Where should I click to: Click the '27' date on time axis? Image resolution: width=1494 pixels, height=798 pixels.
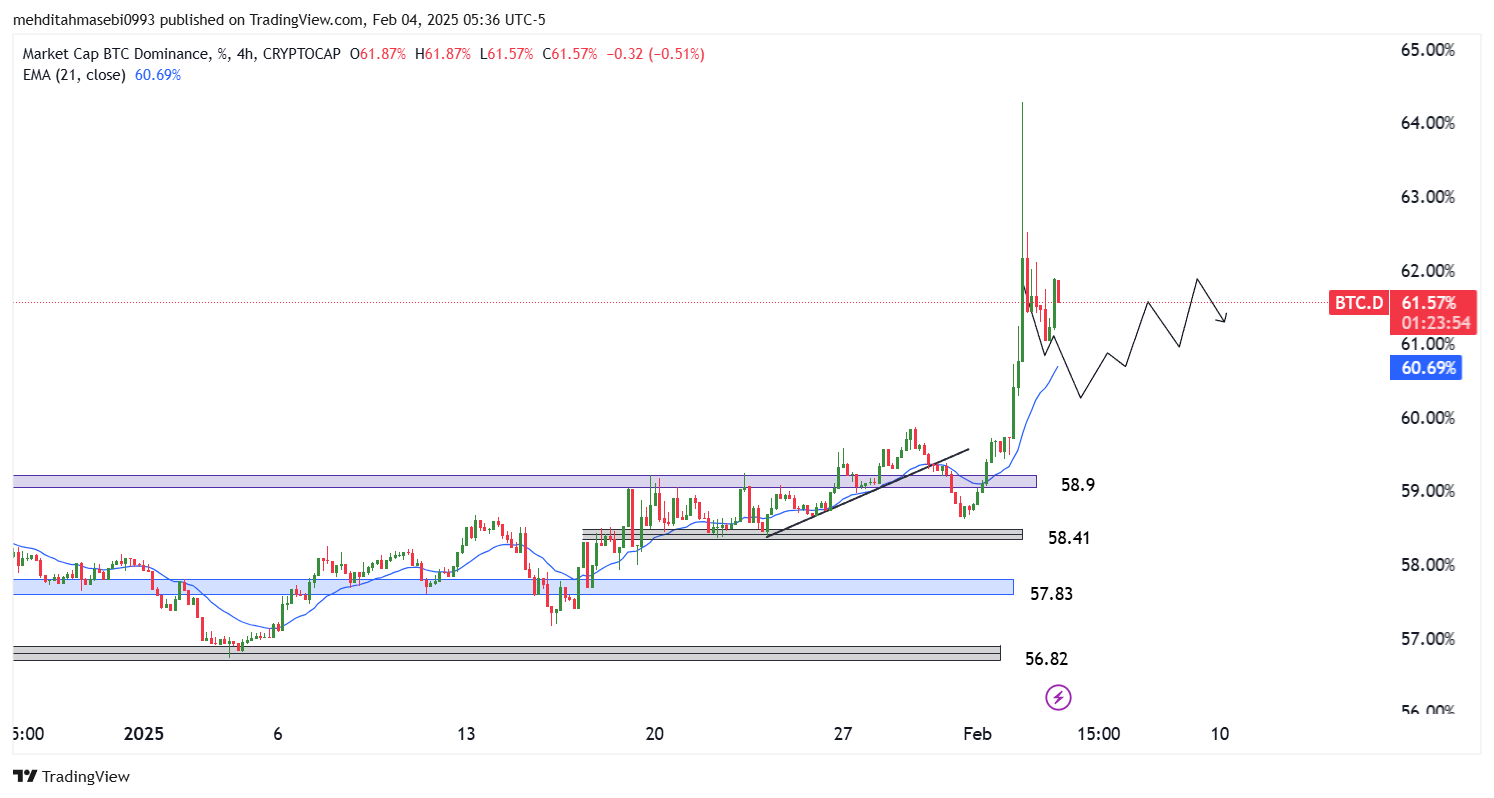pyautogui.click(x=843, y=734)
